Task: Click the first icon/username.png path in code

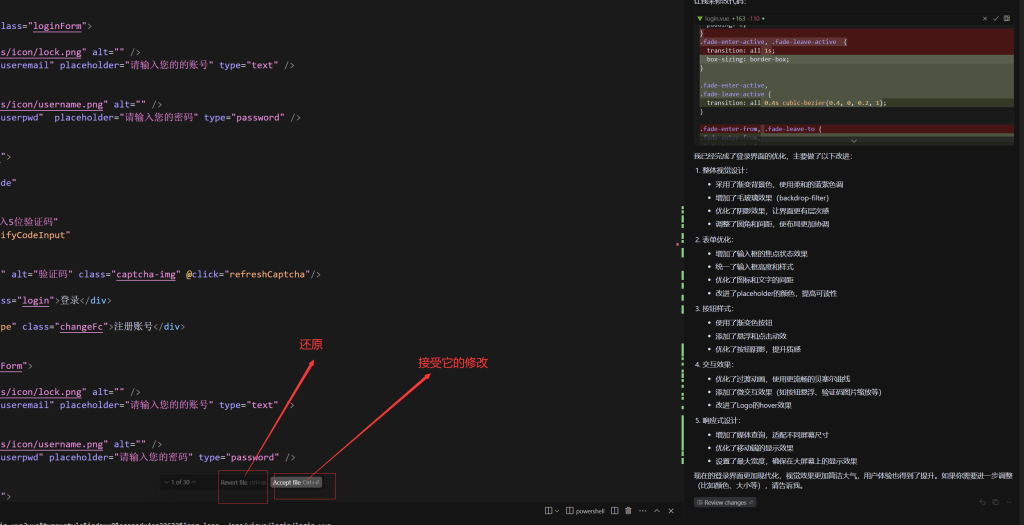Action: 54,104
